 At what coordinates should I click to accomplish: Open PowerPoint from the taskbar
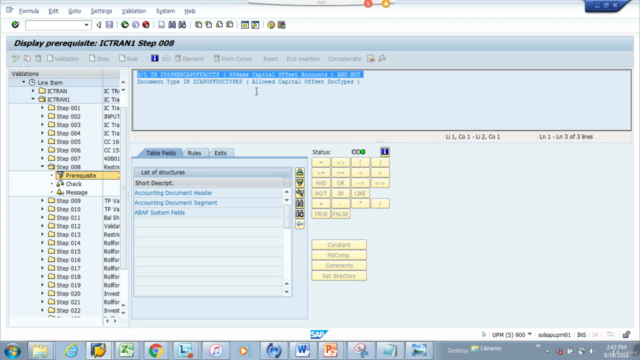[x=331, y=350]
